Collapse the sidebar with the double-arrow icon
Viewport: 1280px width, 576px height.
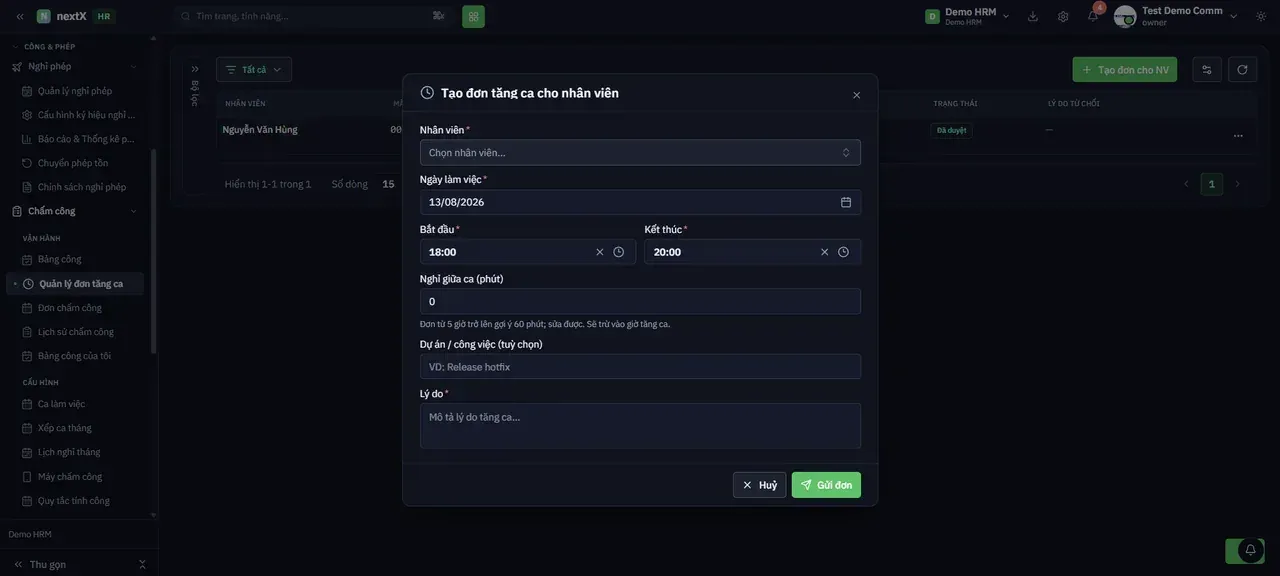point(20,16)
